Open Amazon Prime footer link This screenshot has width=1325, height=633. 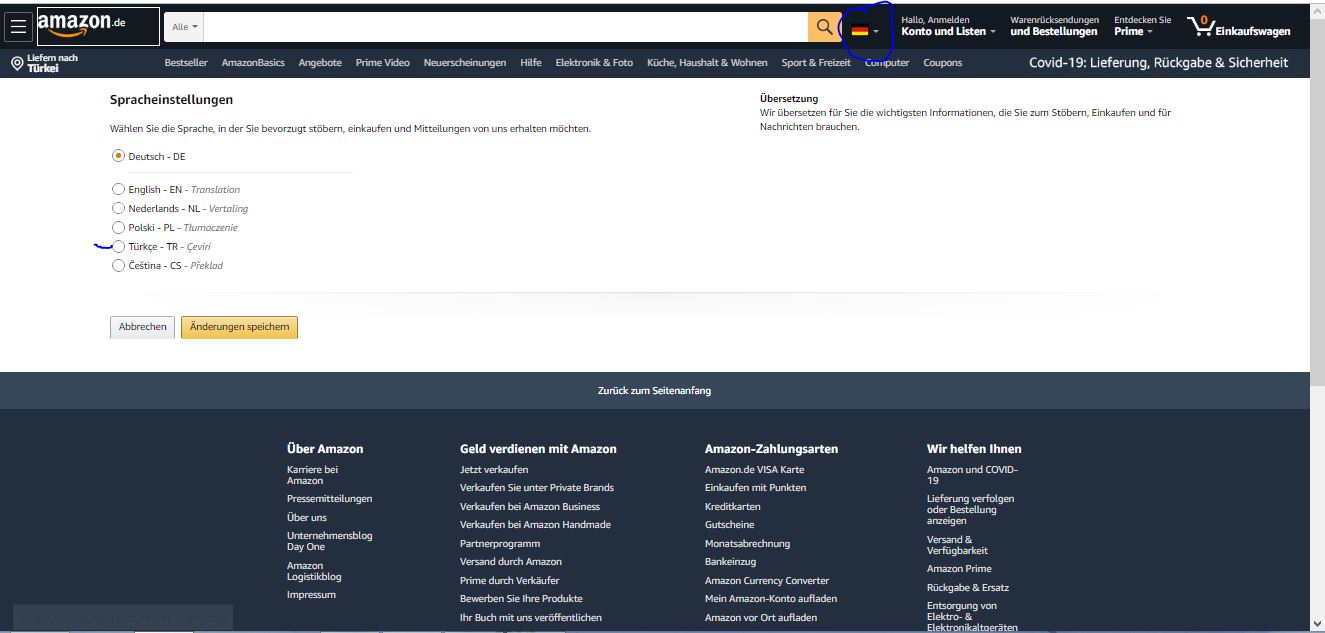pyautogui.click(x=959, y=569)
